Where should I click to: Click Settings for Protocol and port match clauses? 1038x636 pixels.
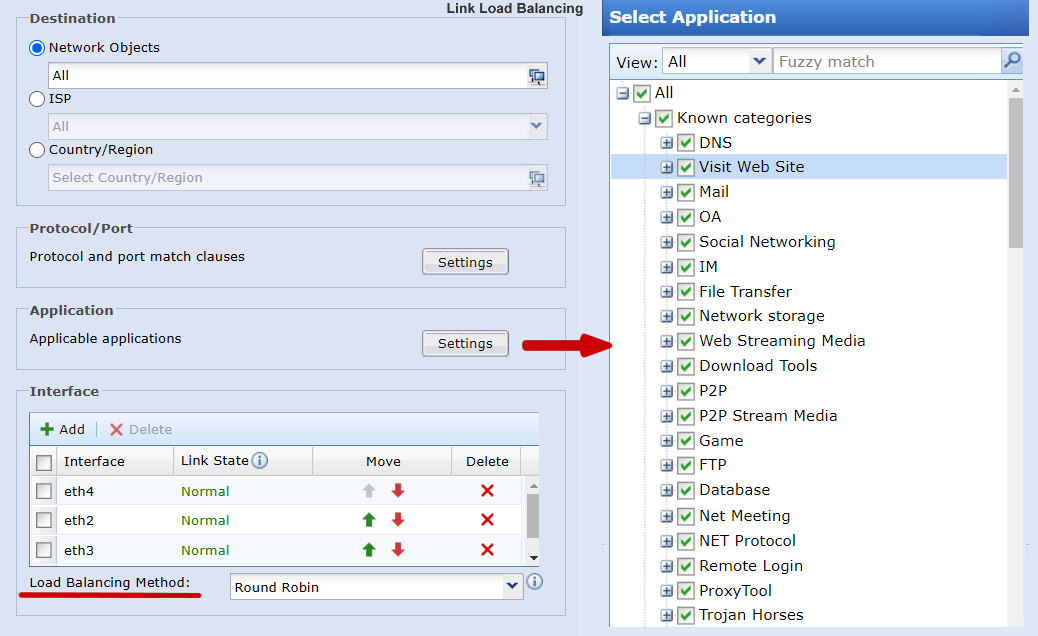pyautogui.click(x=465, y=261)
